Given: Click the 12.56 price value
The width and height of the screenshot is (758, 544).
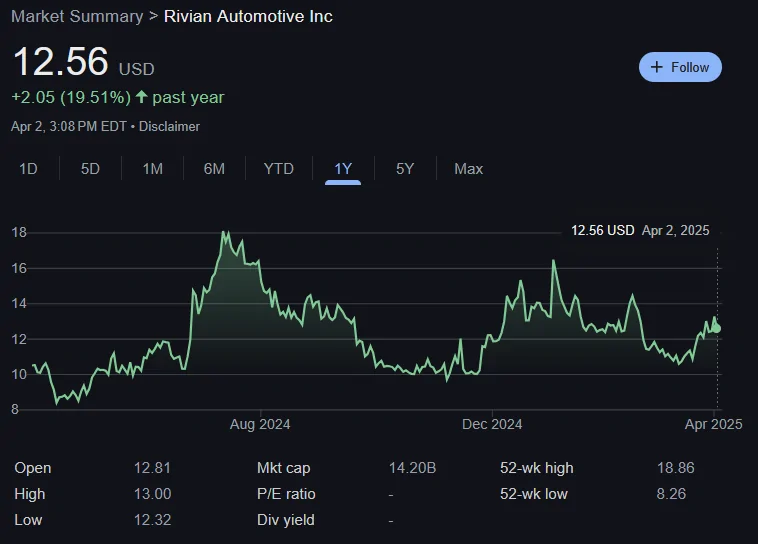Looking at the screenshot, I should click(60, 62).
